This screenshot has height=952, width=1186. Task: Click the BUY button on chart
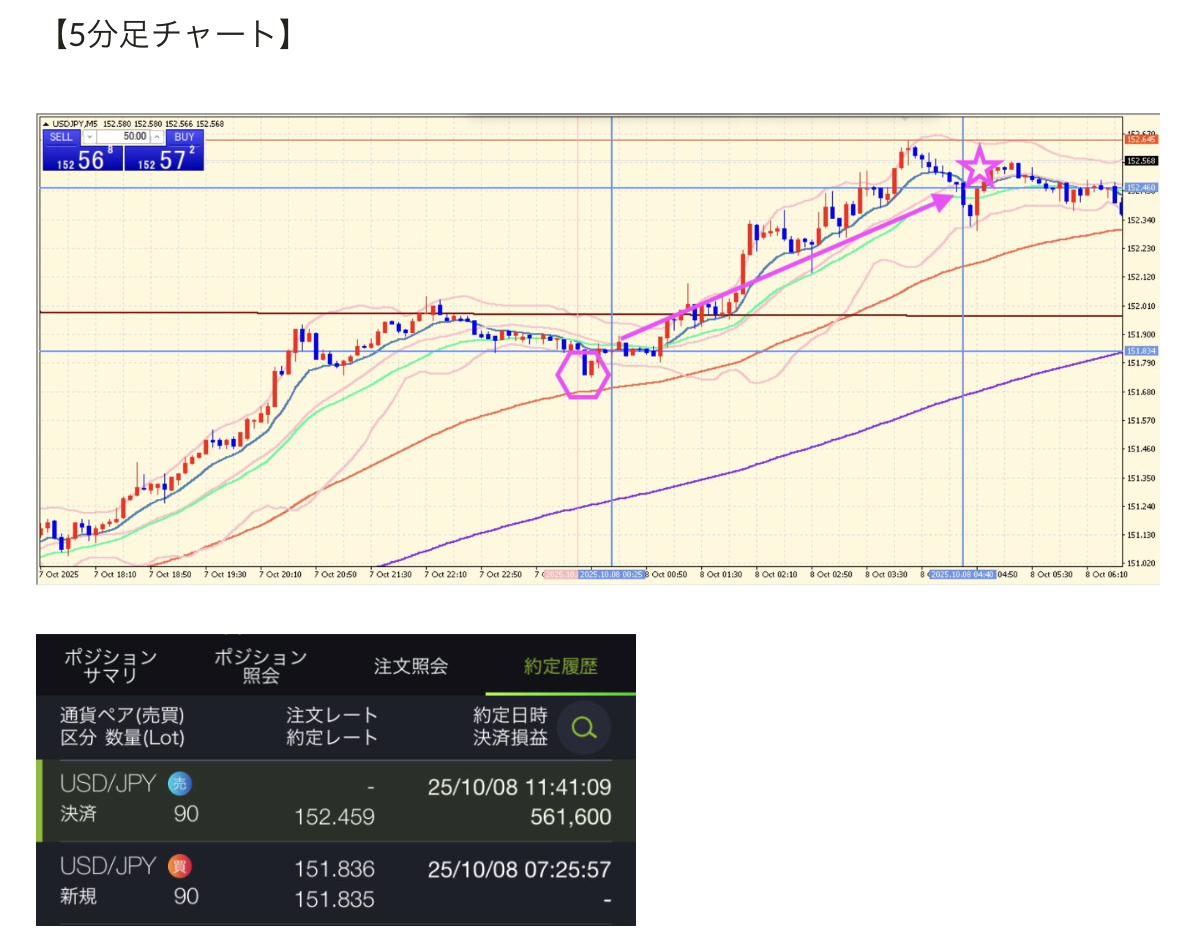click(x=183, y=136)
